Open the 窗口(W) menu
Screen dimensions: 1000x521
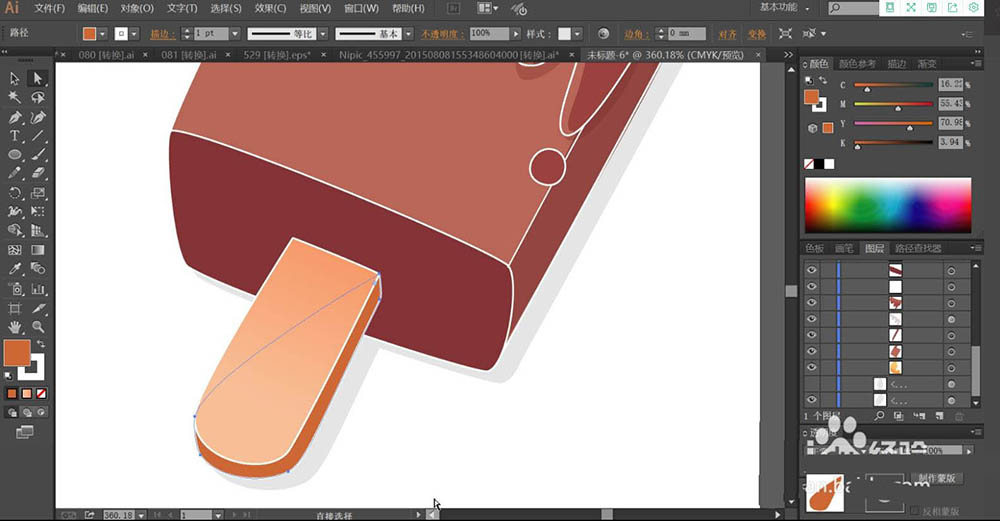point(361,8)
